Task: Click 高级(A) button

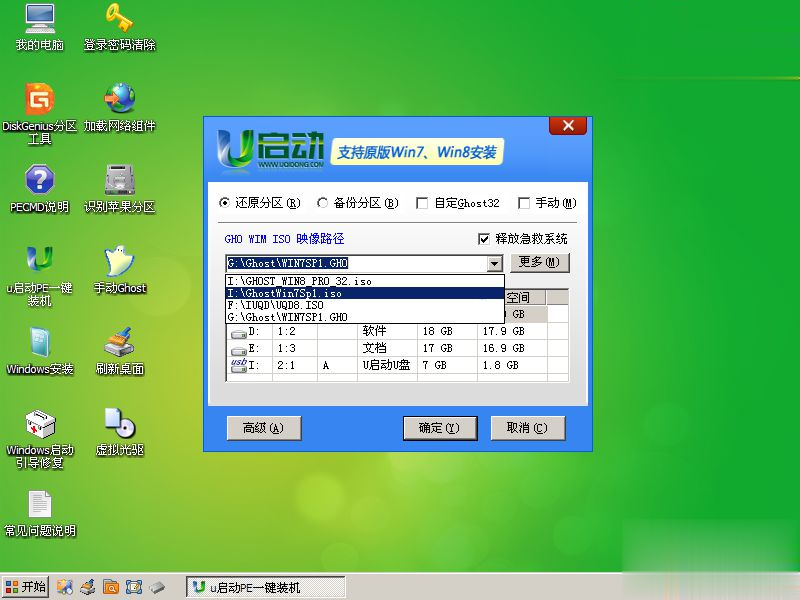Action: [264, 428]
